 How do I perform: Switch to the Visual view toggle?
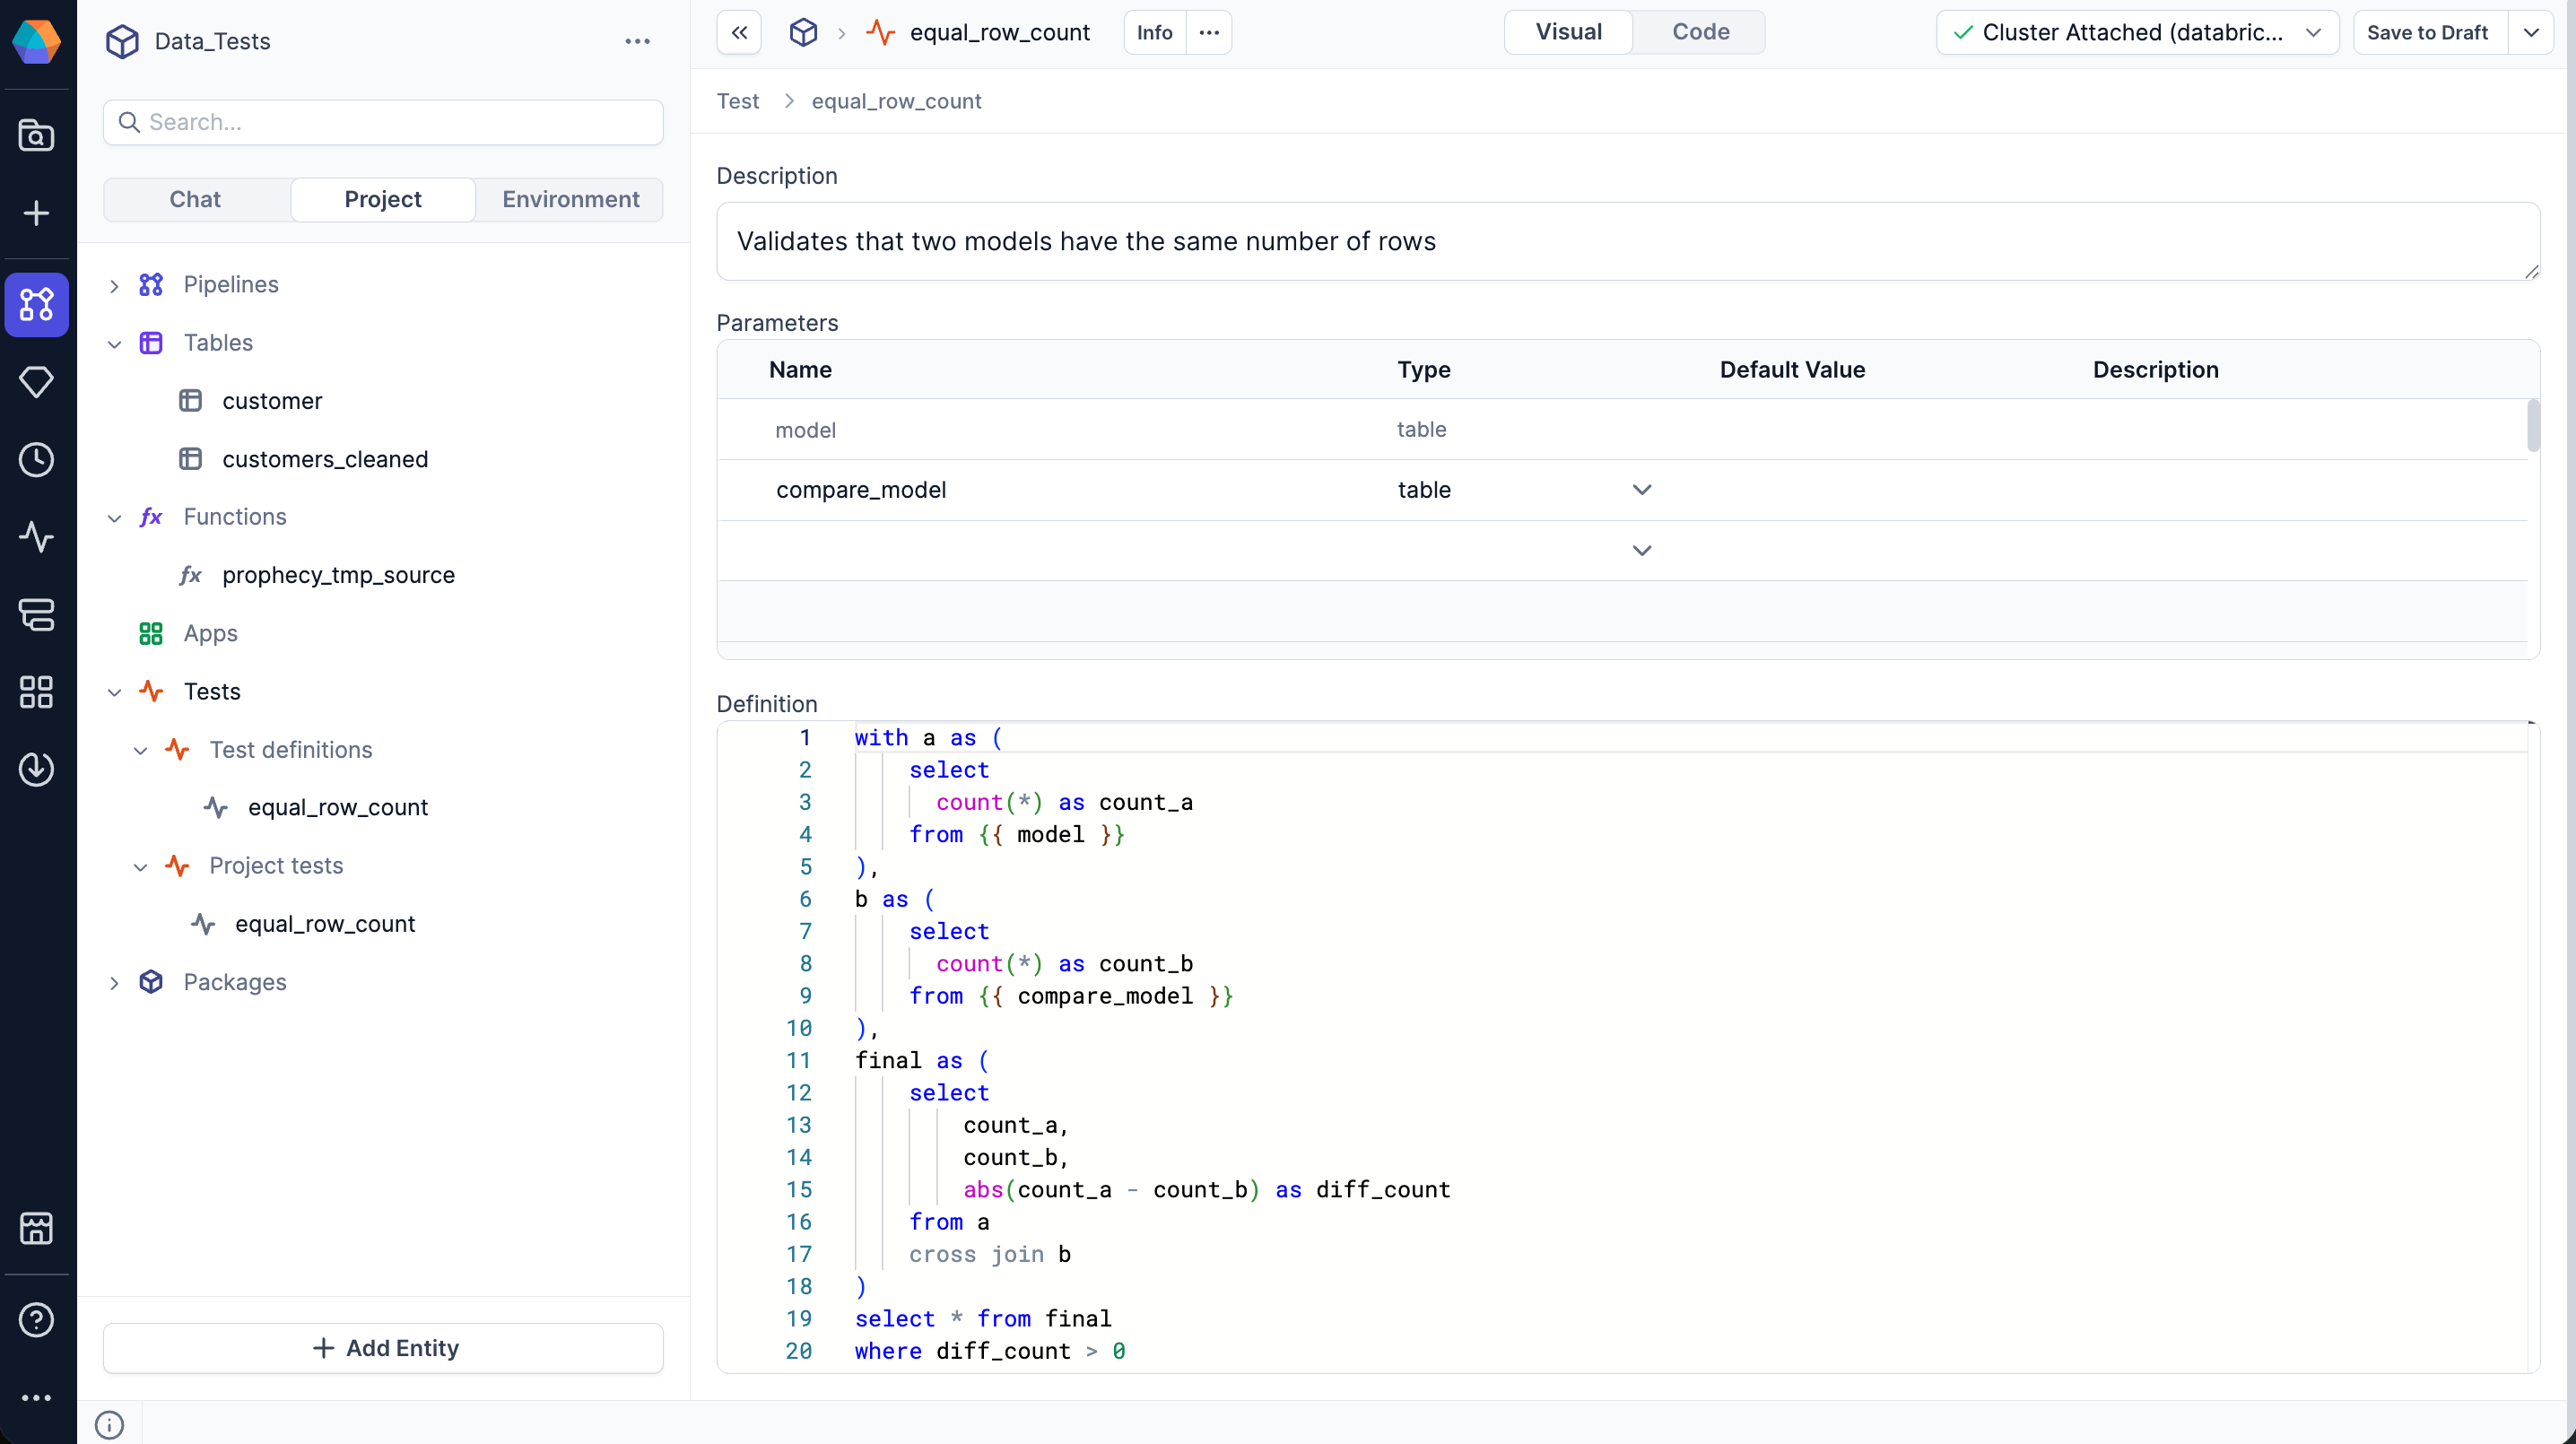tap(1568, 32)
